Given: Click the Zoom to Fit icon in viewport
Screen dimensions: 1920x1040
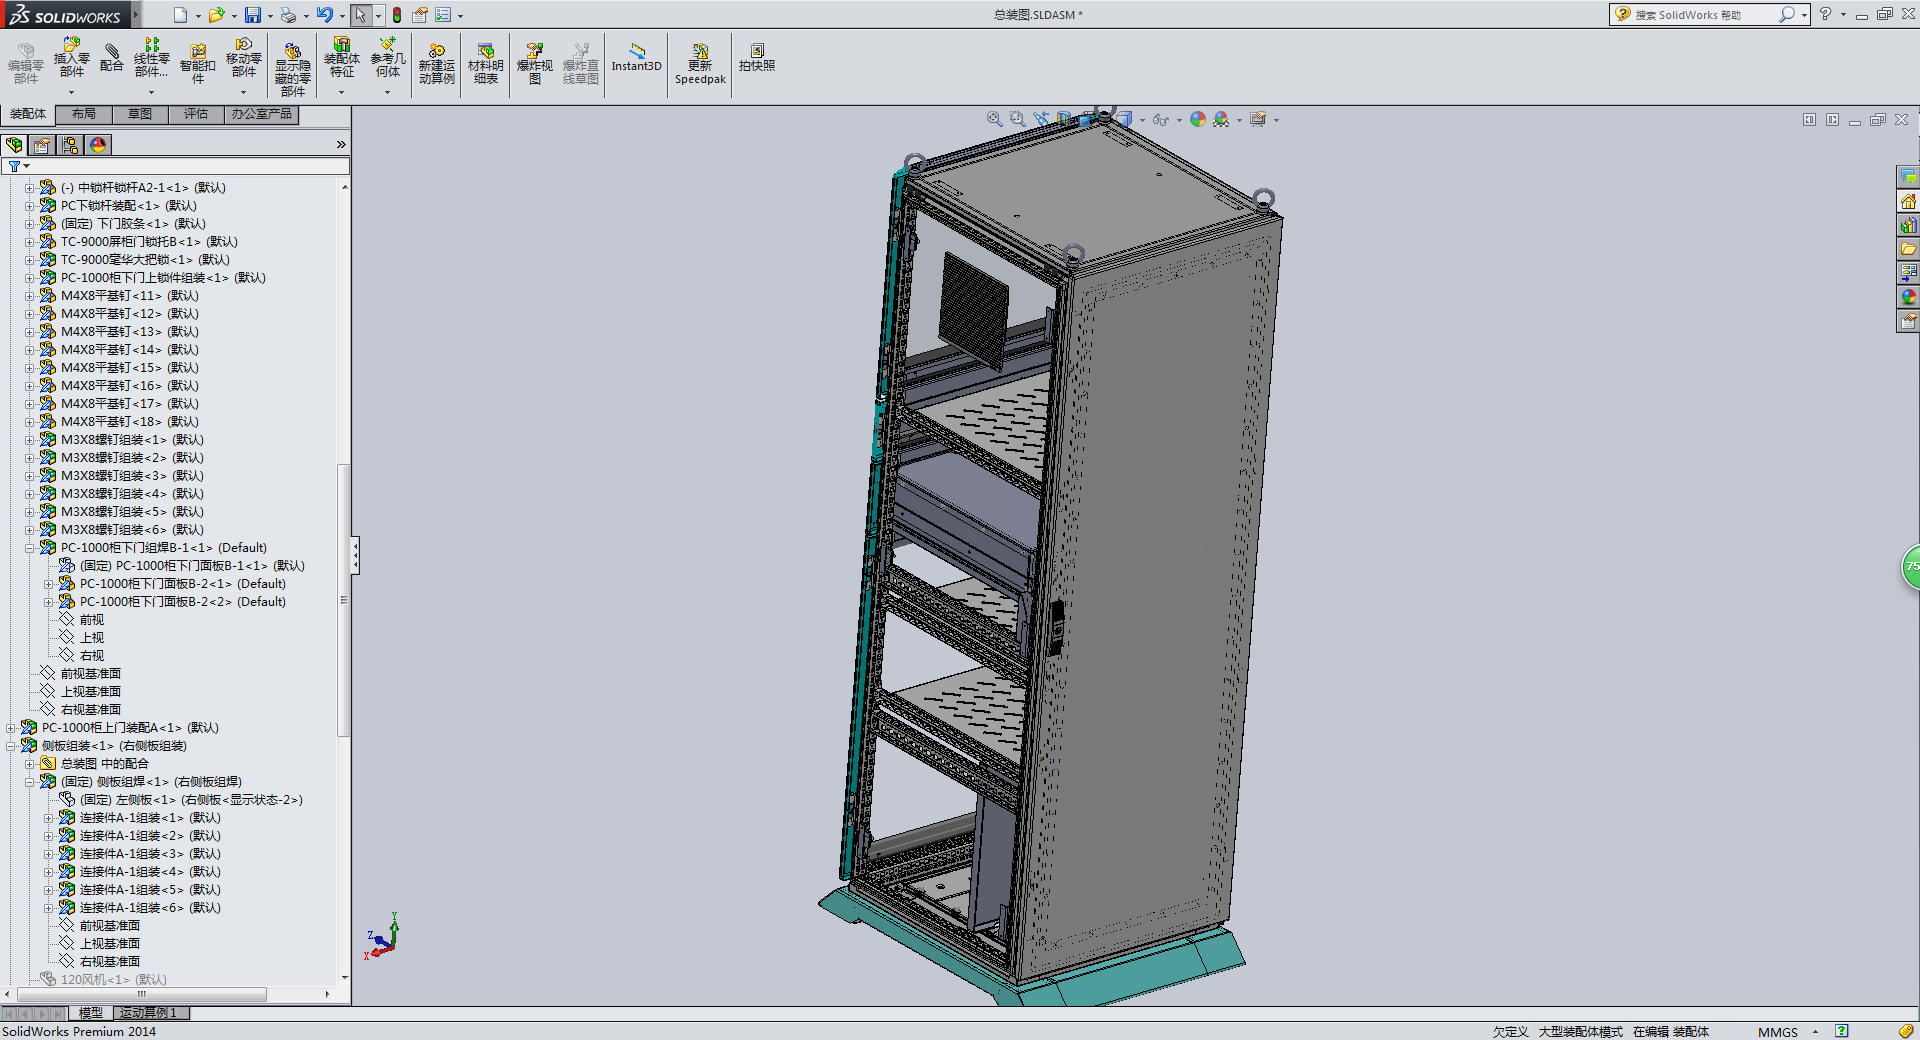Looking at the screenshot, I should click(x=994, y=119).
